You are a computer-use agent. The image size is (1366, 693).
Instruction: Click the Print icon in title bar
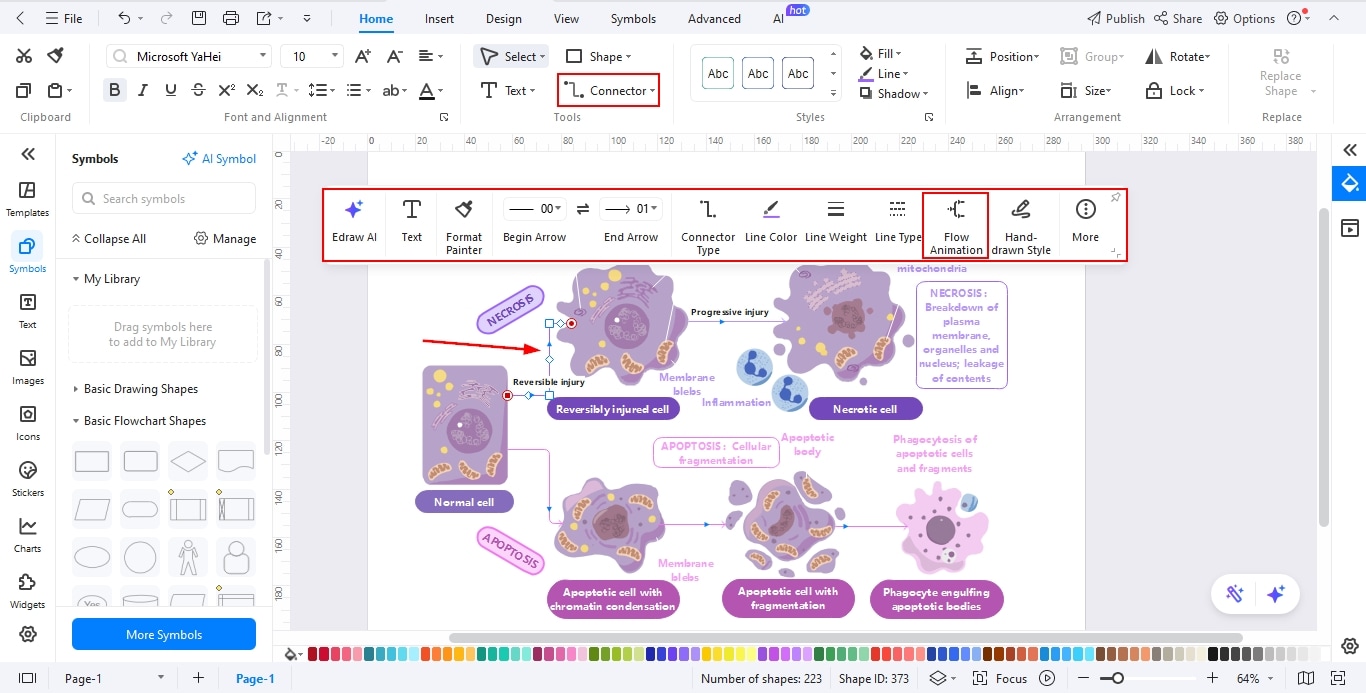[x=231, y=18]
